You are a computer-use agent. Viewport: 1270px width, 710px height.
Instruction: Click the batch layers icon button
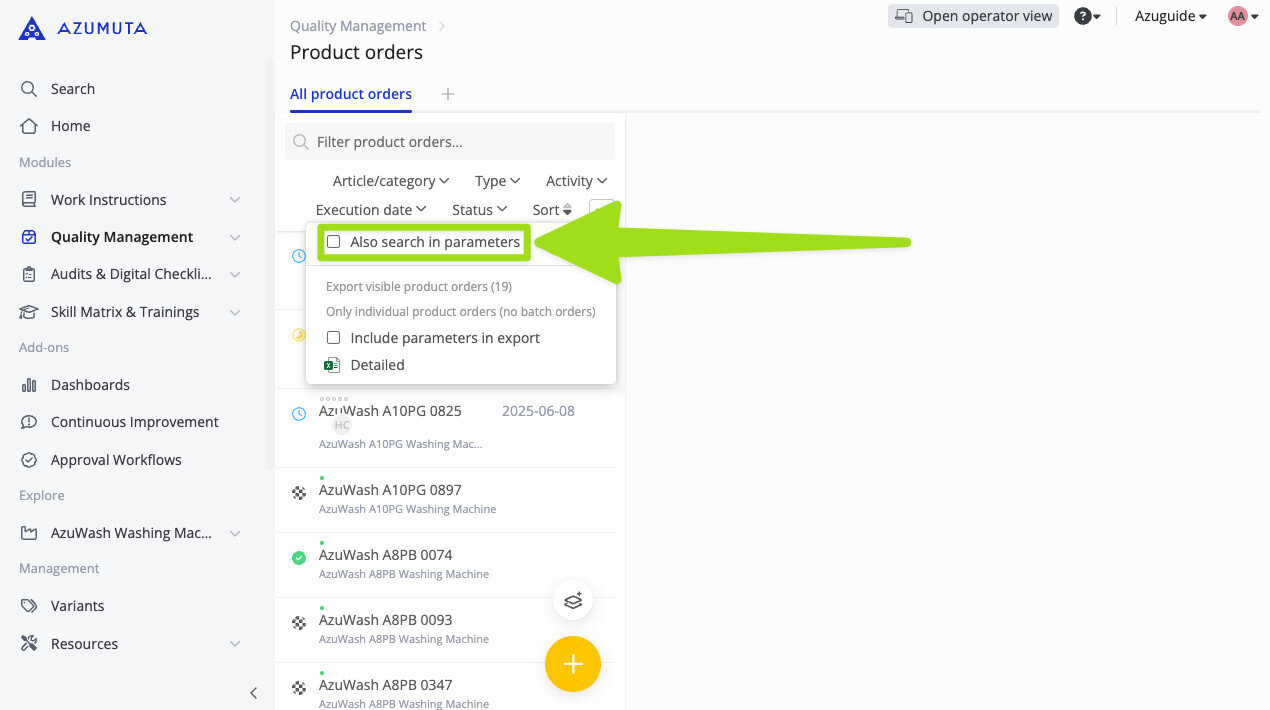coord(573,601)
